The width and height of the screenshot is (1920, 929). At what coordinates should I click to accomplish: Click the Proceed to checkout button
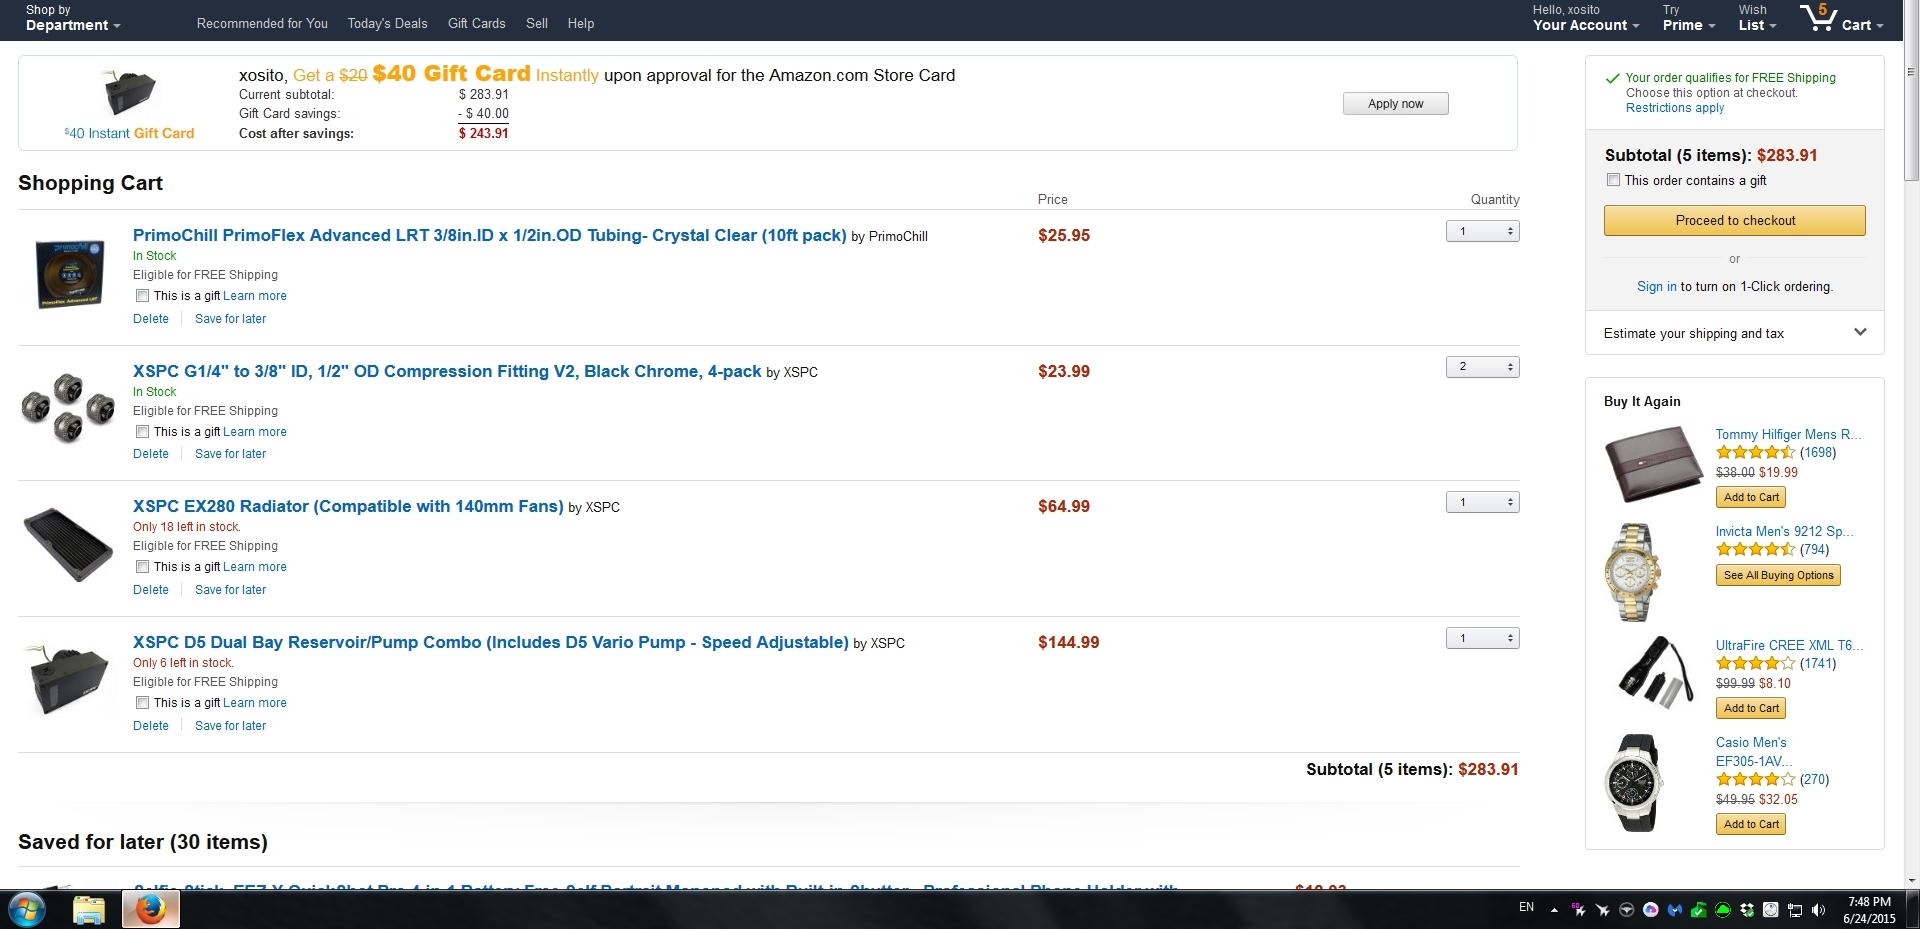(1734, 220)
